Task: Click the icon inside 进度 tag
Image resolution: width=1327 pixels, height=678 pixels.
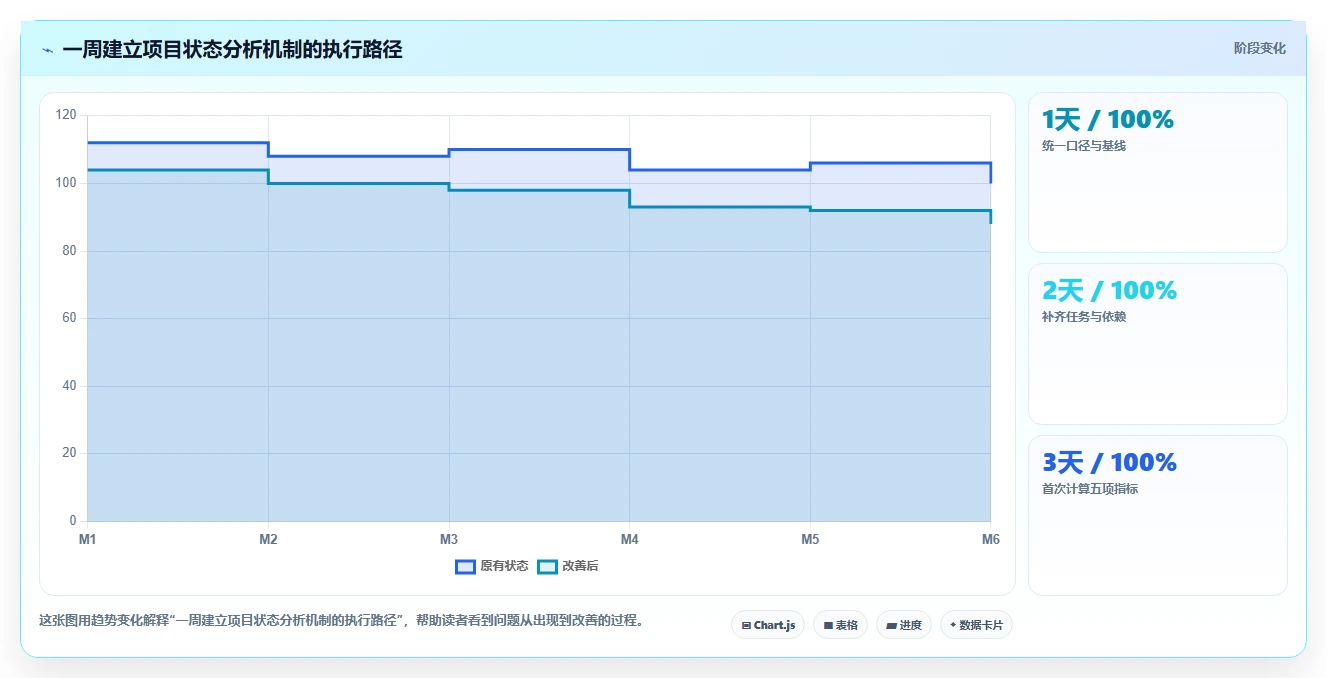Action: click(x=891, y=625)
